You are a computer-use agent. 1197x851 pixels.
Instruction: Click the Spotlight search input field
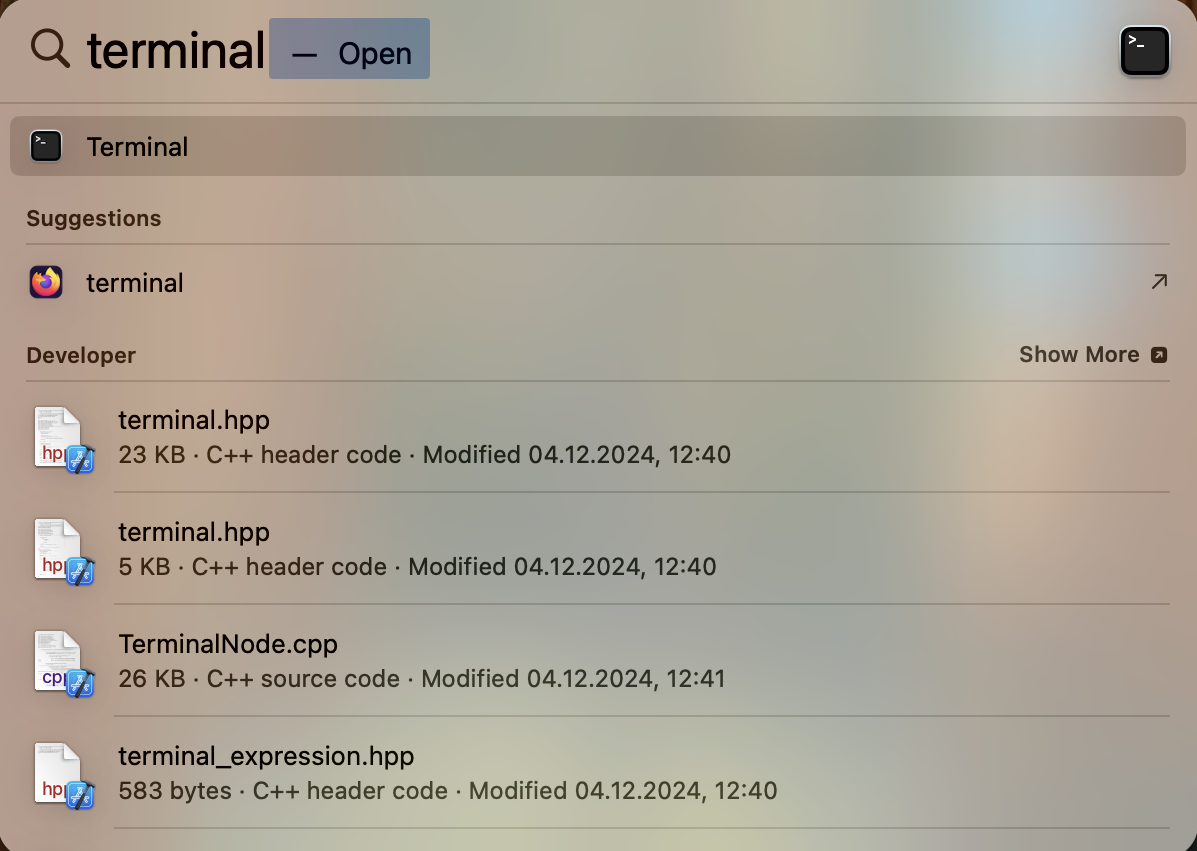point(176,50)
